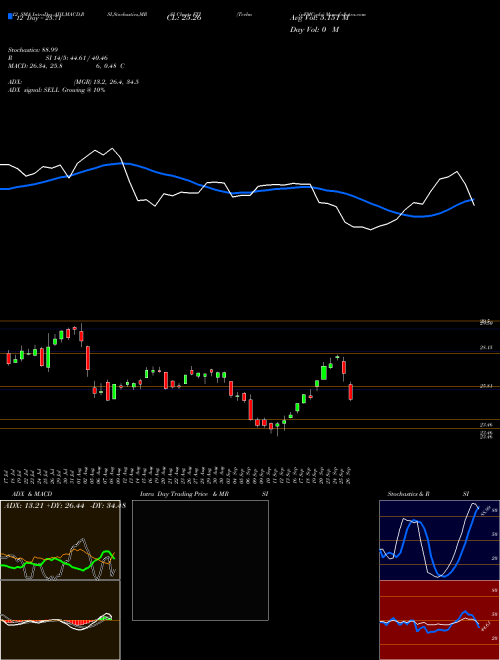Click the 25.01 price axis label
This screenshot has width=500, height=660.
(x=486, y=386)
